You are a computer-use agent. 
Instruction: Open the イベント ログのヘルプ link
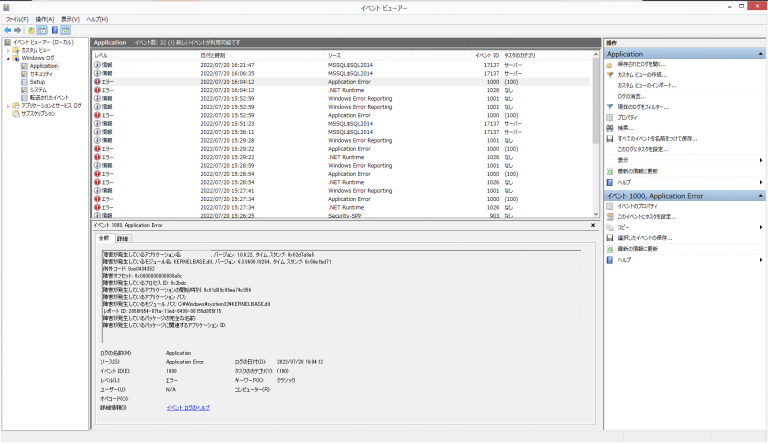click(x=188, y=408)
